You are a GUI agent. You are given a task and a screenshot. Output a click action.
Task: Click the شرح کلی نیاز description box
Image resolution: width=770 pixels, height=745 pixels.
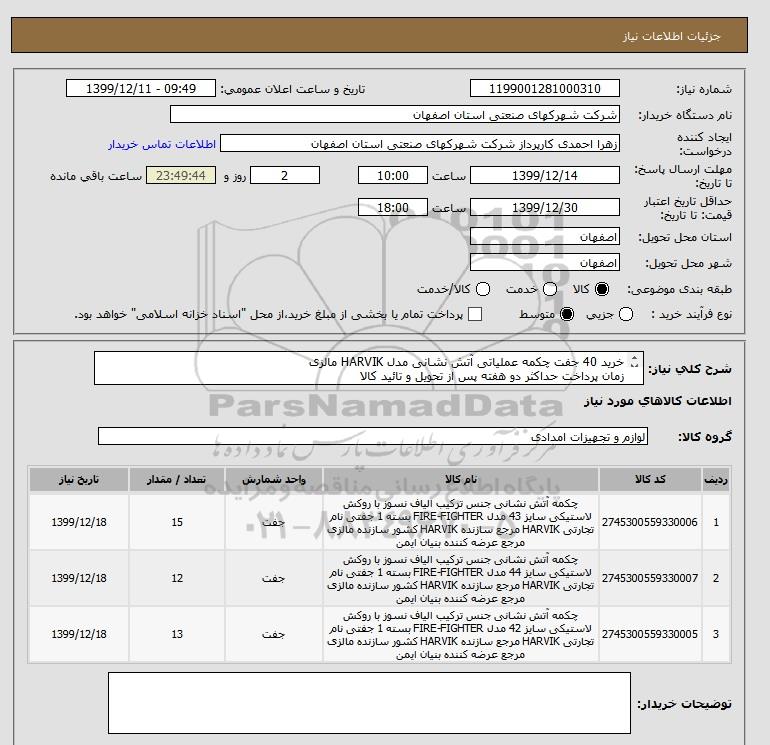click(369, 368)
